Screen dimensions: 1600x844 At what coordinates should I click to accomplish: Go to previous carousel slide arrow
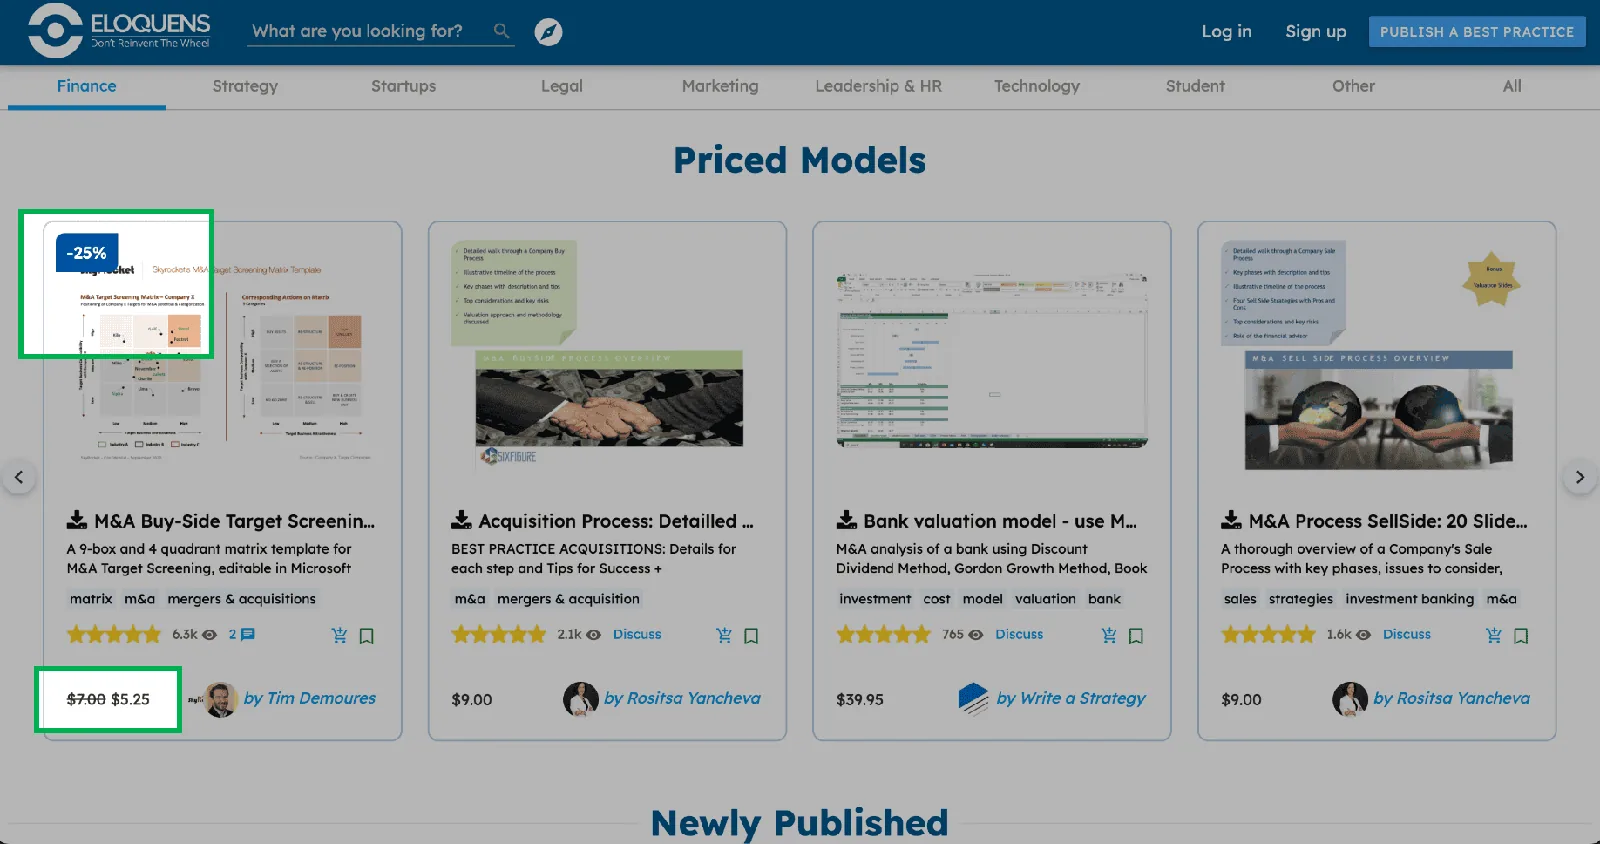[19, 477]
